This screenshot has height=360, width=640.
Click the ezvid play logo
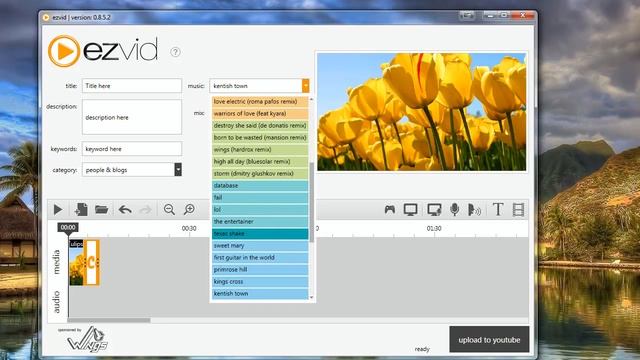(64, 51)
